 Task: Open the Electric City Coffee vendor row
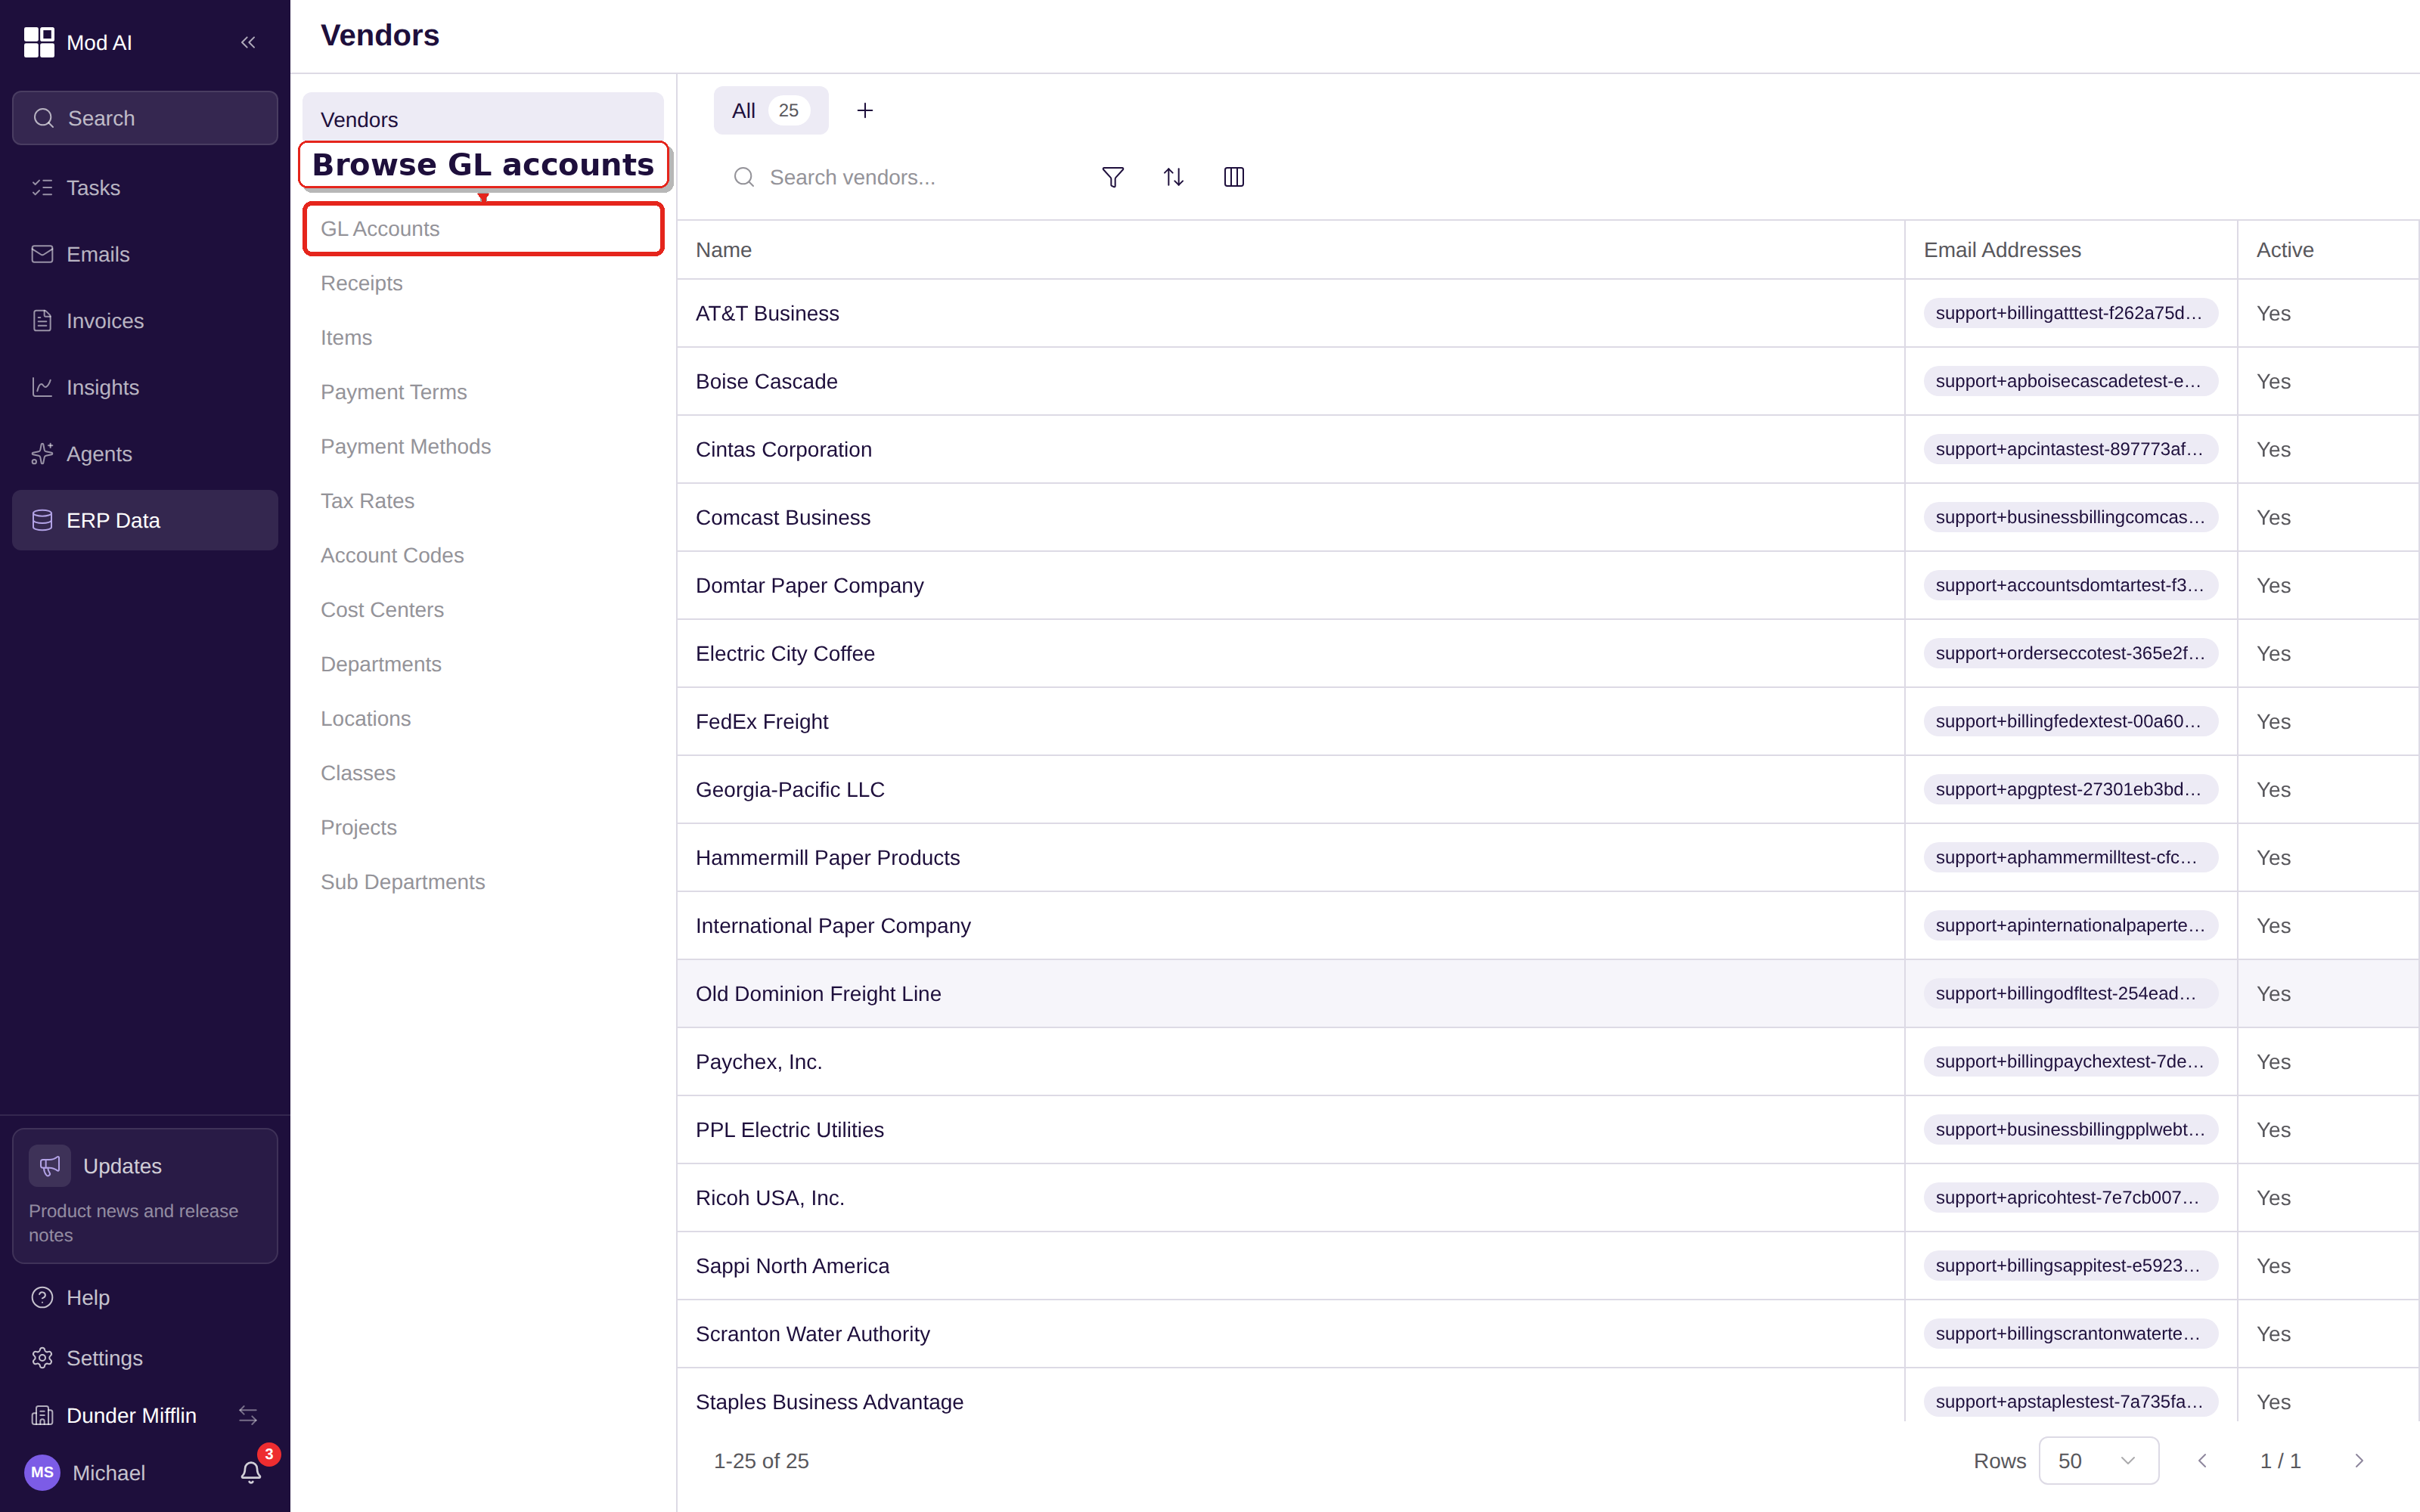pos(1548,653)
